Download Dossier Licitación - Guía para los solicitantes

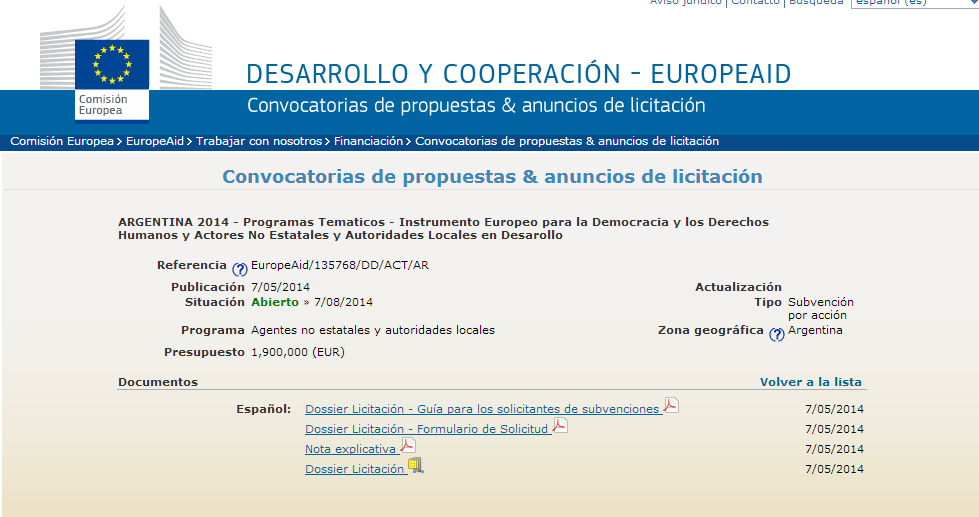482,409
